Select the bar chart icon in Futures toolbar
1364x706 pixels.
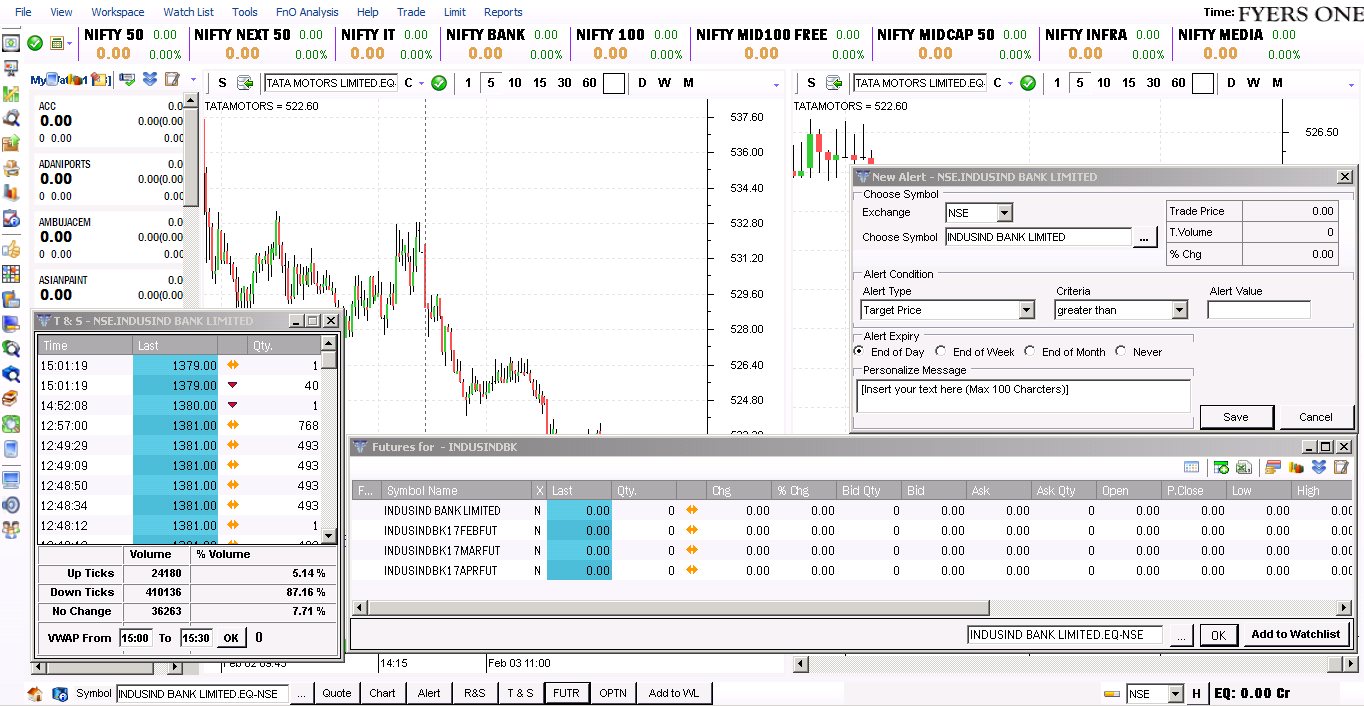point(1296,467)
